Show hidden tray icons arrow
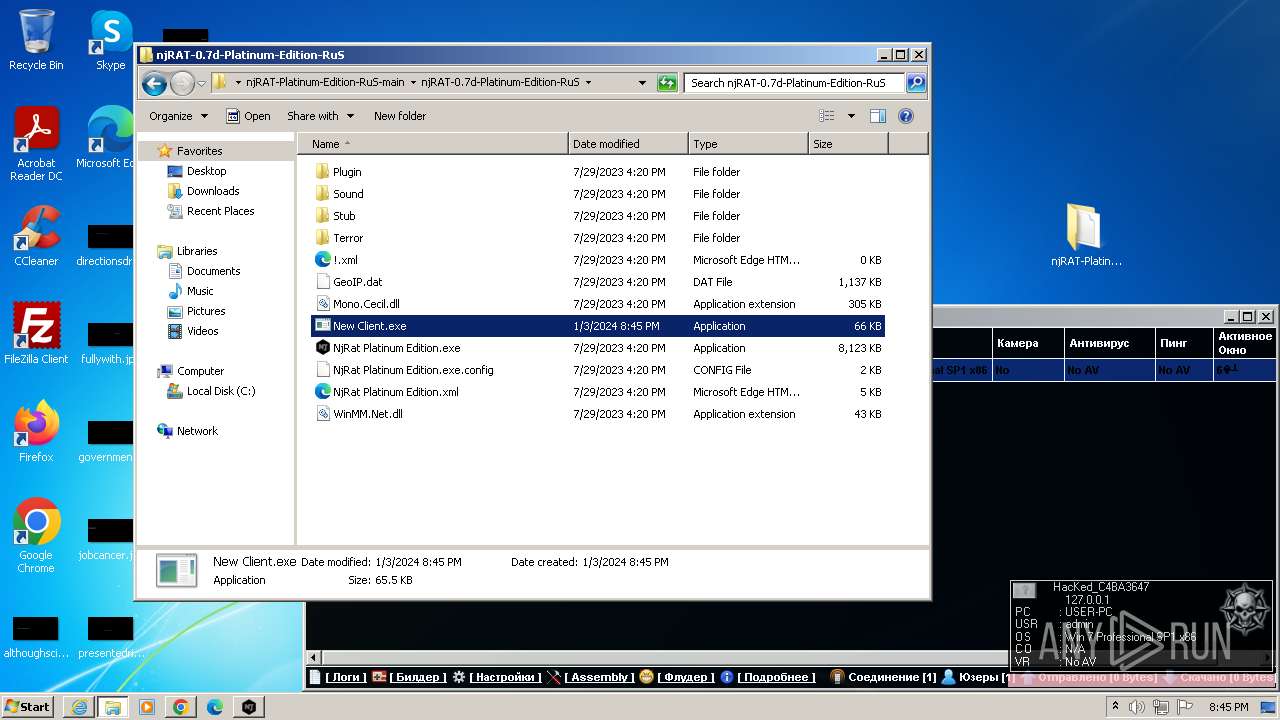1280x720 pixels. [x=1117, y=707]
